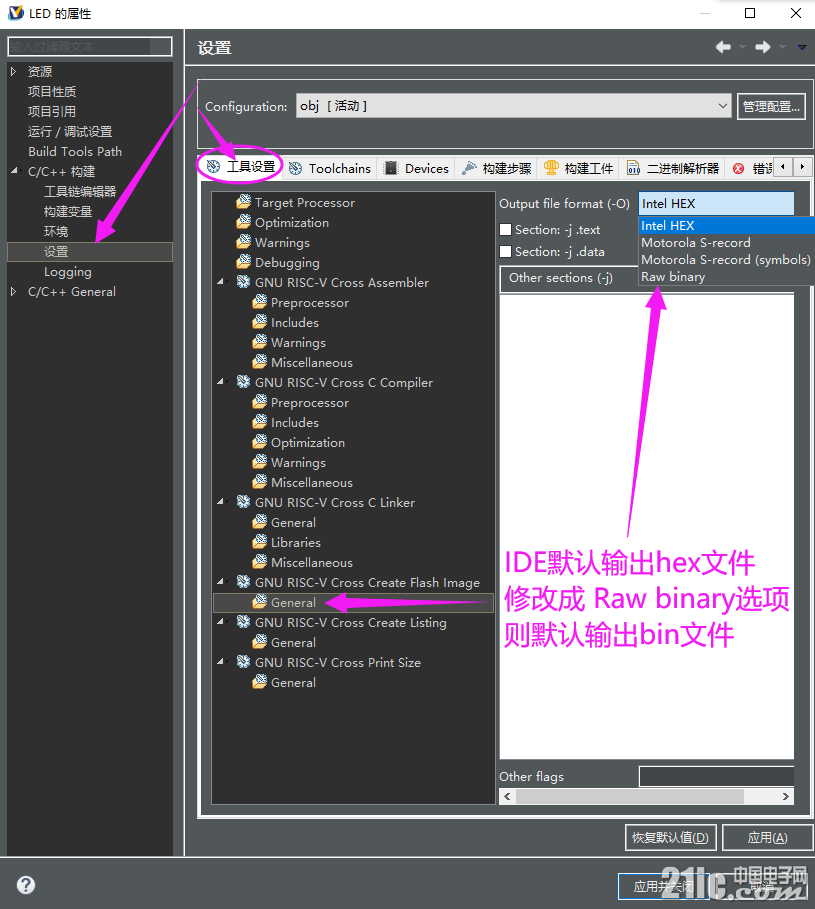Image resolution: width=815 pixels, height=909 pixels.
Task: Collapse the GNU RISC-V Cross C Compiler node
Action: [x=220, y=382]
